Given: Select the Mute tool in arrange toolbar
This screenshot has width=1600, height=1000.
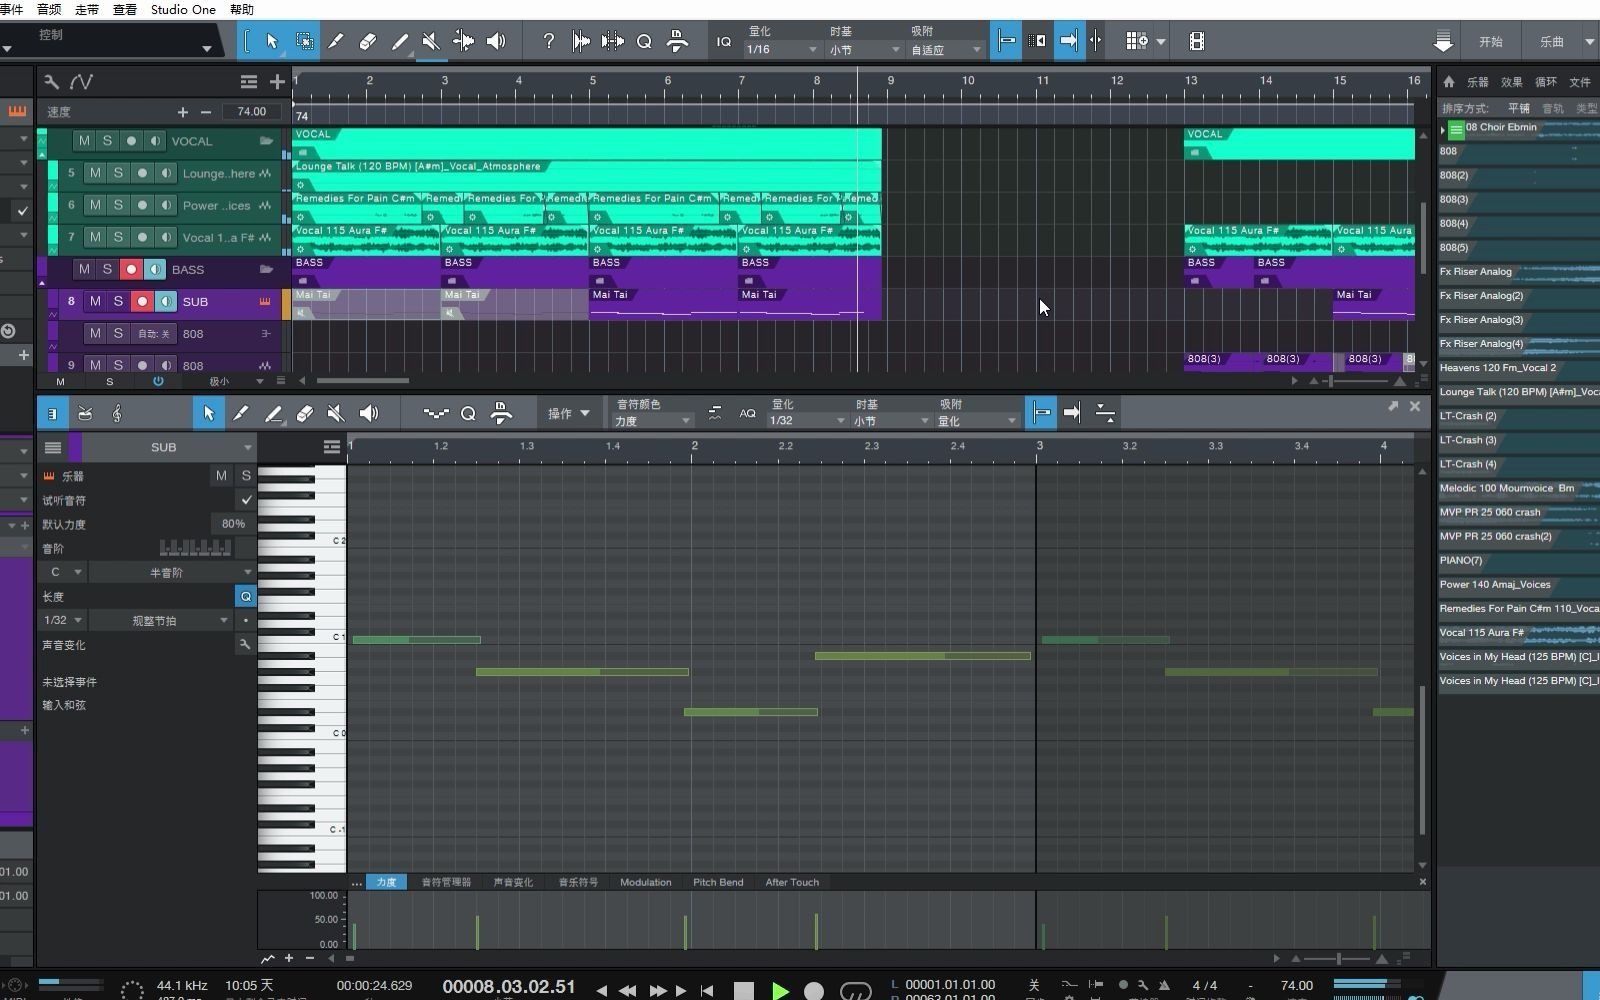Looking at the screenshot, I should tap(431, 41).
